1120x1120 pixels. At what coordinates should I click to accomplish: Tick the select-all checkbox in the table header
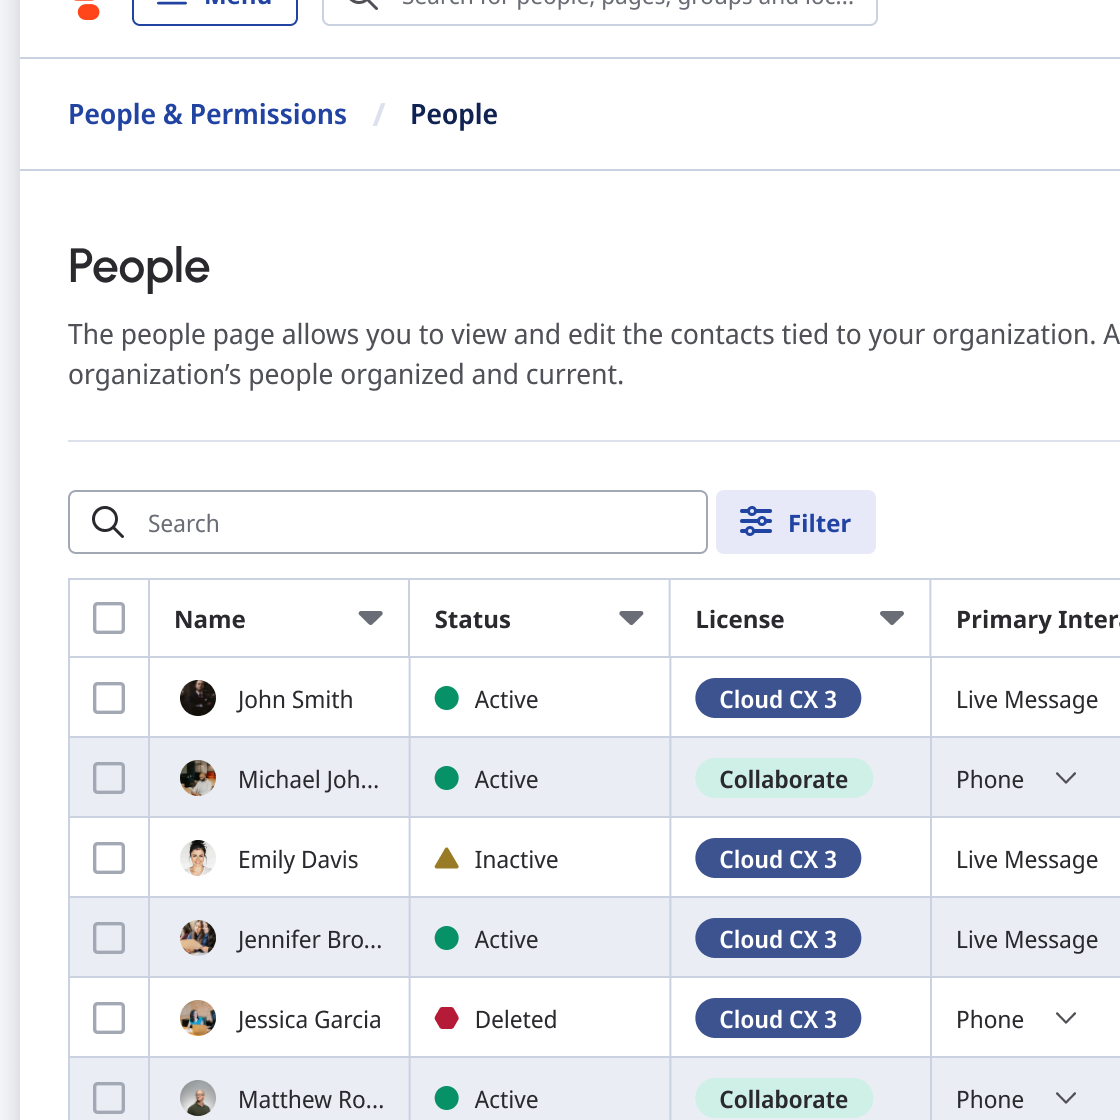tap(109, 619)
